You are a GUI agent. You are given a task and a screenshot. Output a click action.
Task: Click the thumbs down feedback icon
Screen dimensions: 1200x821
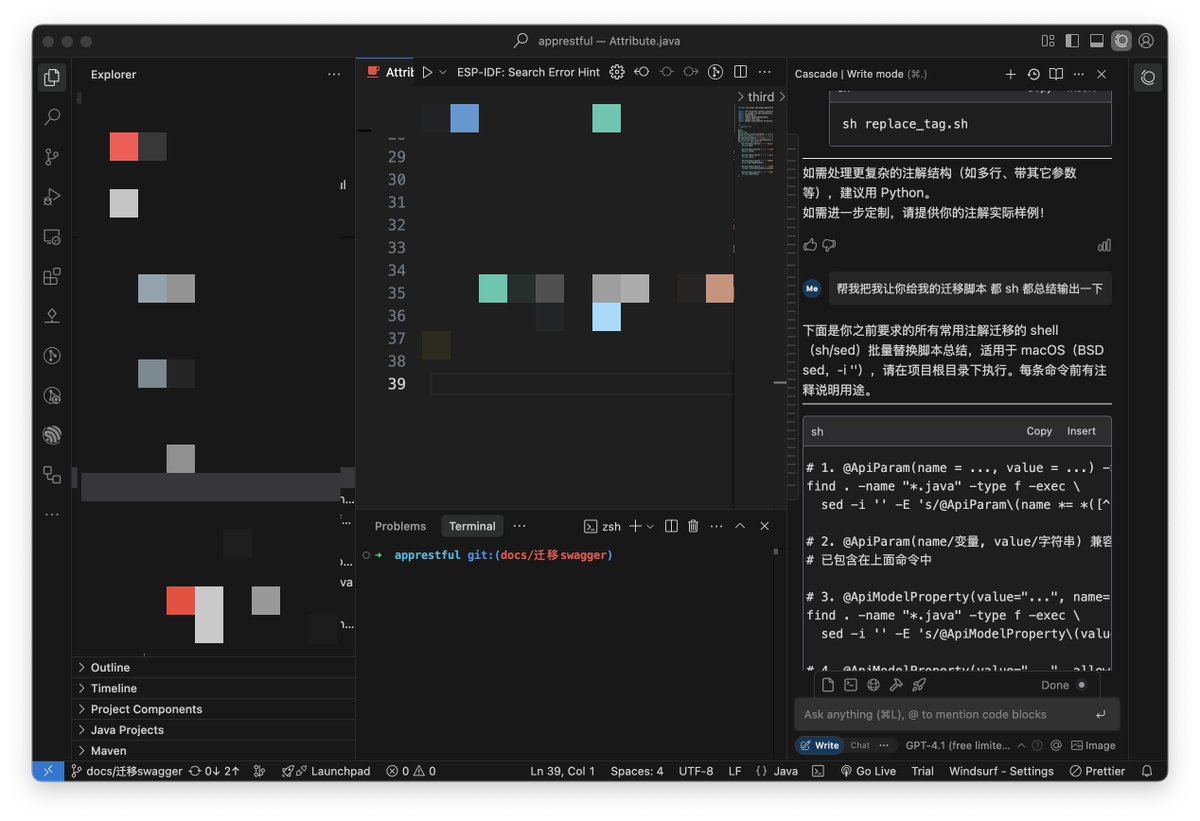(x=828, y=245)
